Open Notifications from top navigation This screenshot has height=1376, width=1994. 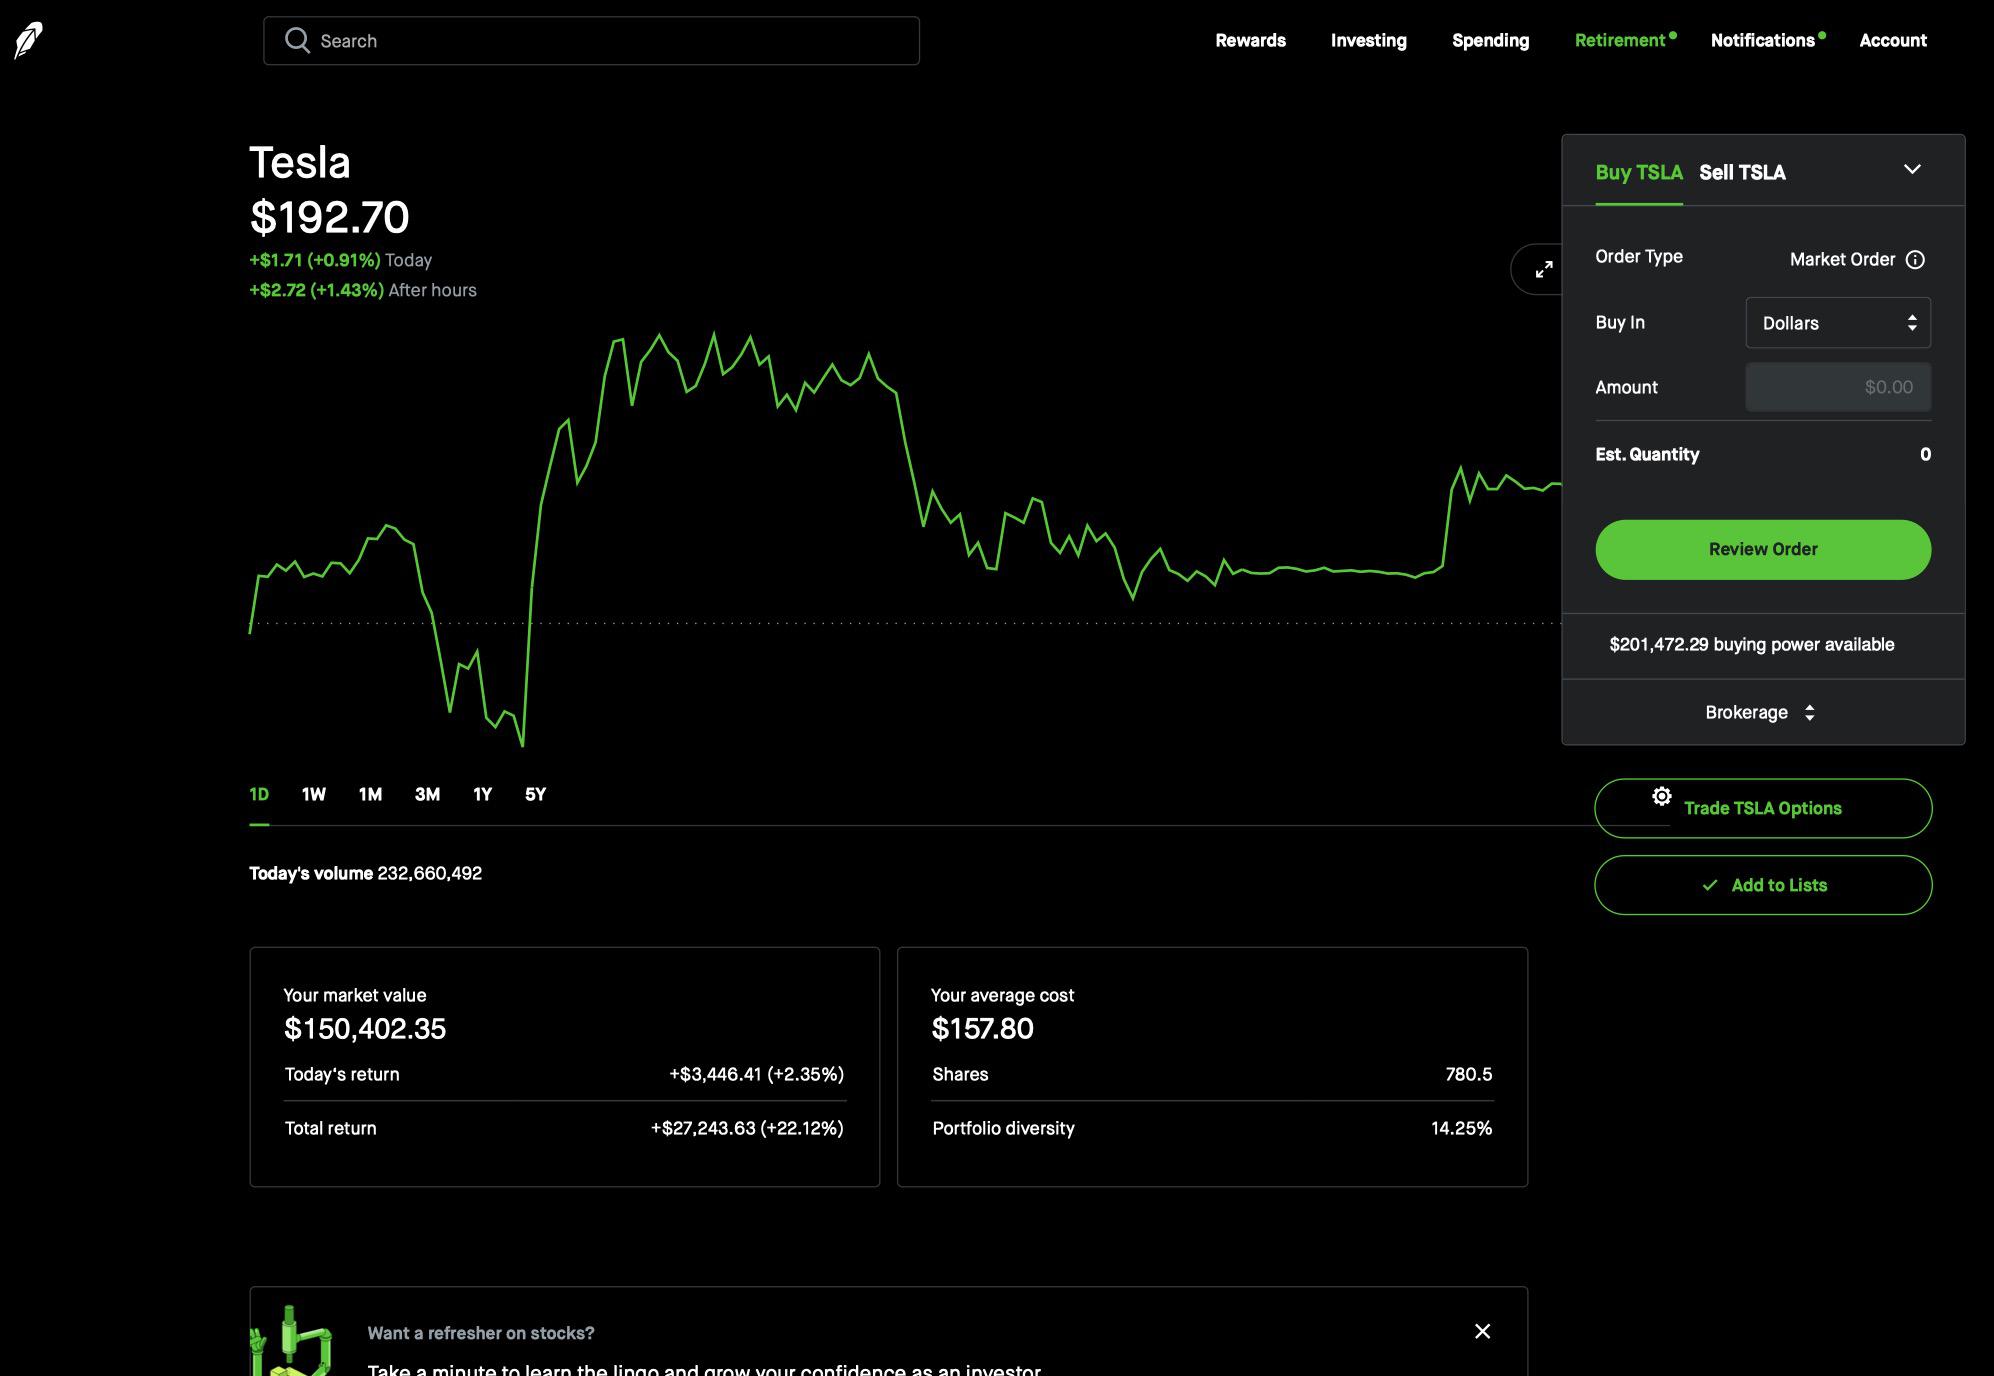coord(1762,41)
